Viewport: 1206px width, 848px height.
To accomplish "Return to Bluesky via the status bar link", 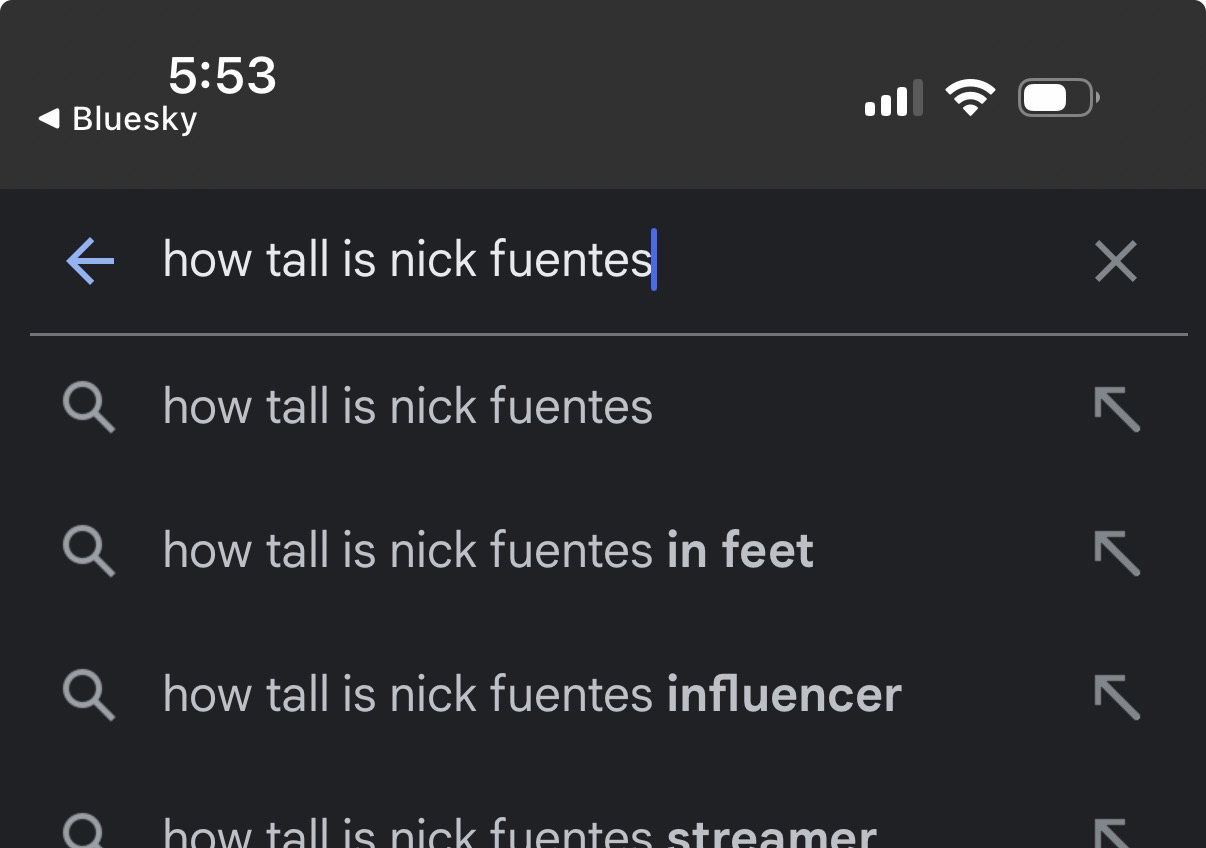I will click(x=118, y=119).
